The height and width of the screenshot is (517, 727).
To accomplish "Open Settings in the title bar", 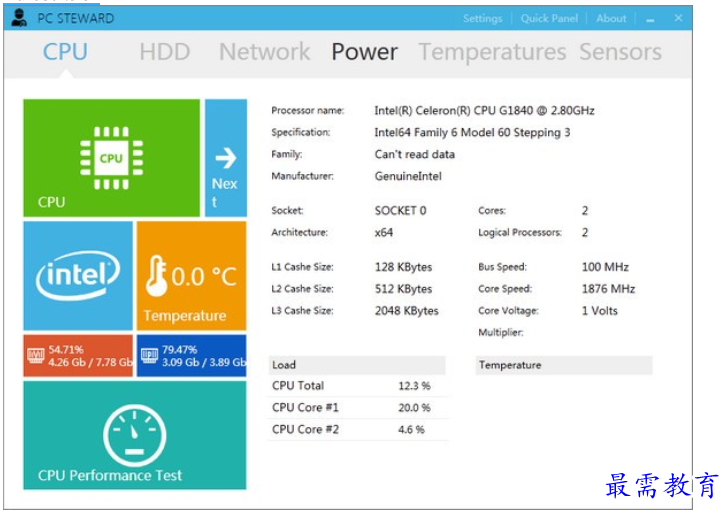I will point(482,19).
